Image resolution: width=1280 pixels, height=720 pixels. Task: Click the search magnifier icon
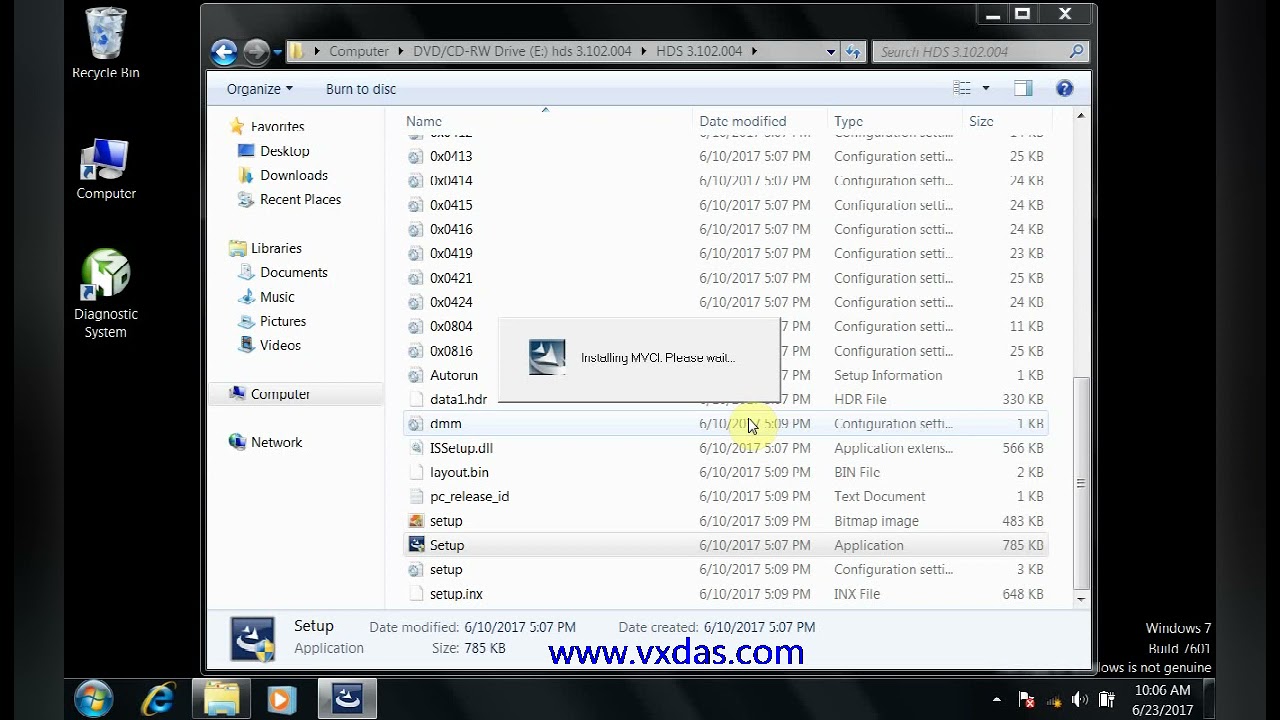tap(1076, 51)
